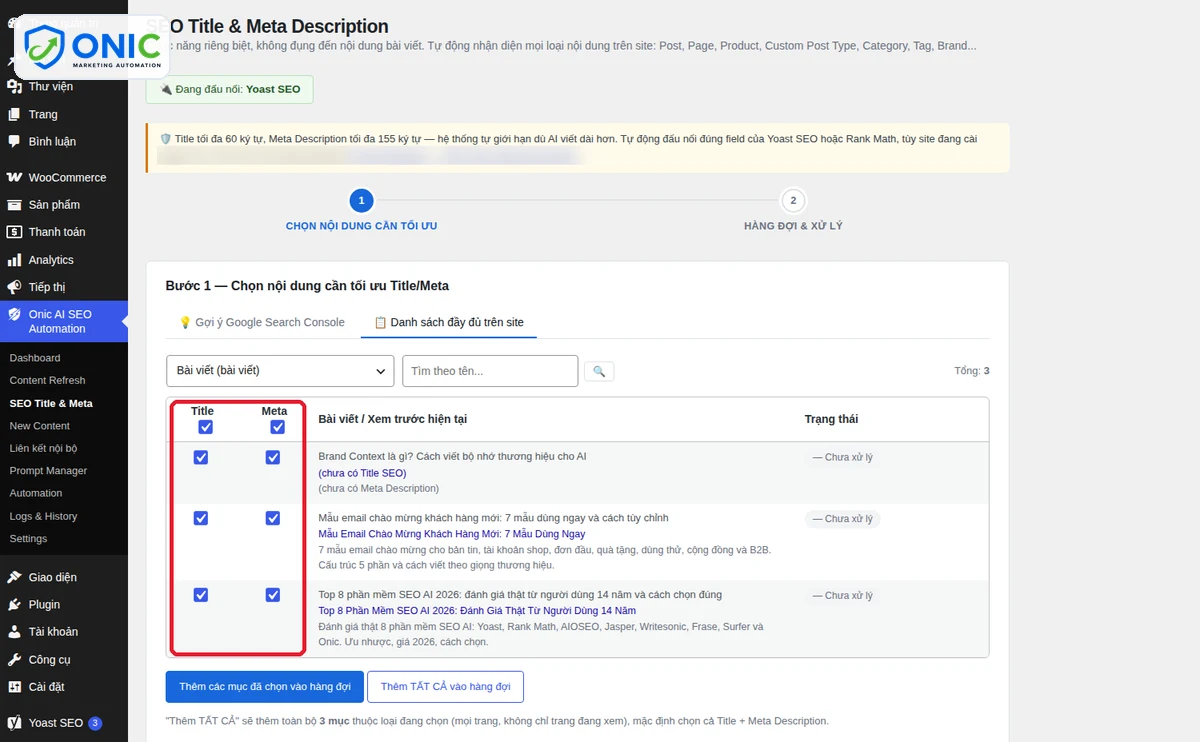Viewport: 1200px width, 742px height.
Task: Click the Thanh toán payments icon
Action: pos(14,232)
